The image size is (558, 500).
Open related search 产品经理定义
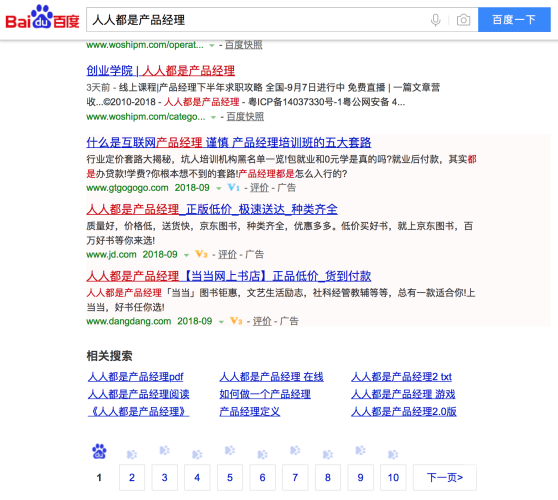click(x=249, y=411)
